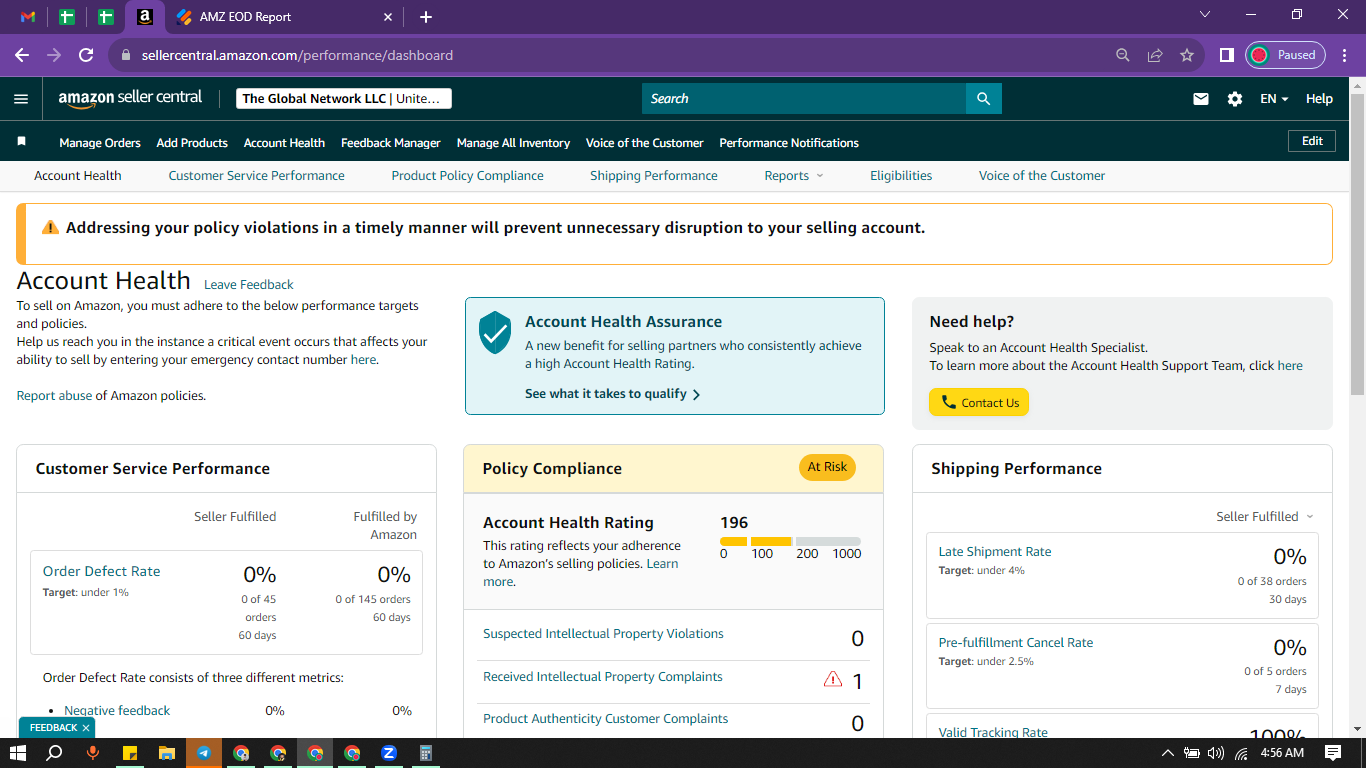This screenshot has height=768, width=1366.
Task: Open the messages envelope icon
Action: click(x=1201, y=99)
